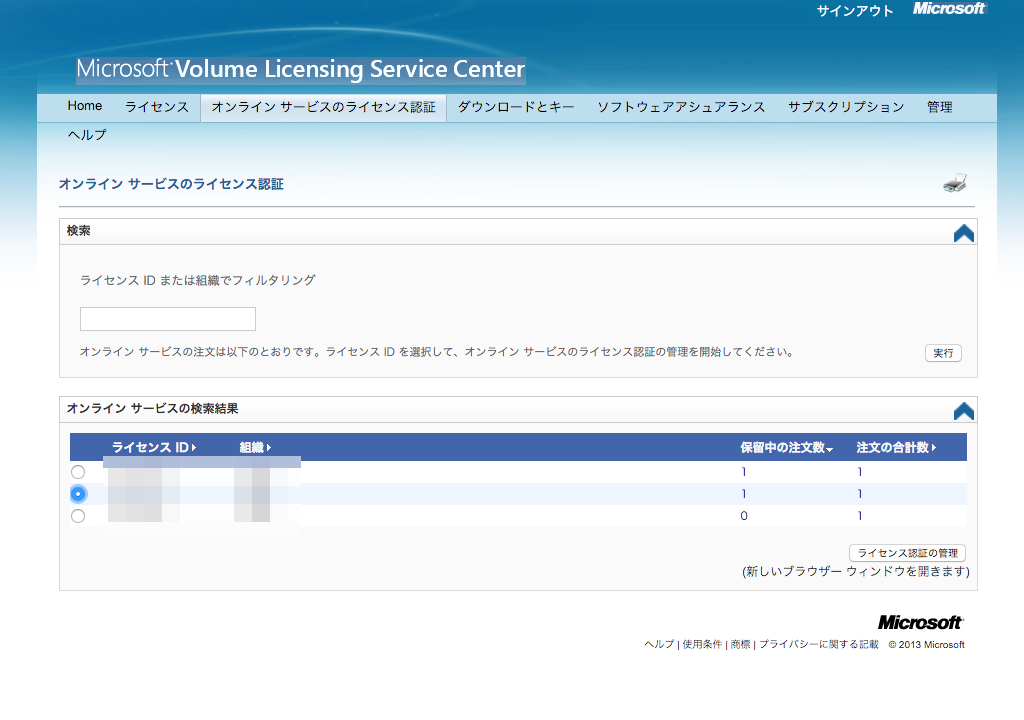Collapse the 検索 panel with its arrow
Screen dimensions: 1024x720
(x=963, y=233)
